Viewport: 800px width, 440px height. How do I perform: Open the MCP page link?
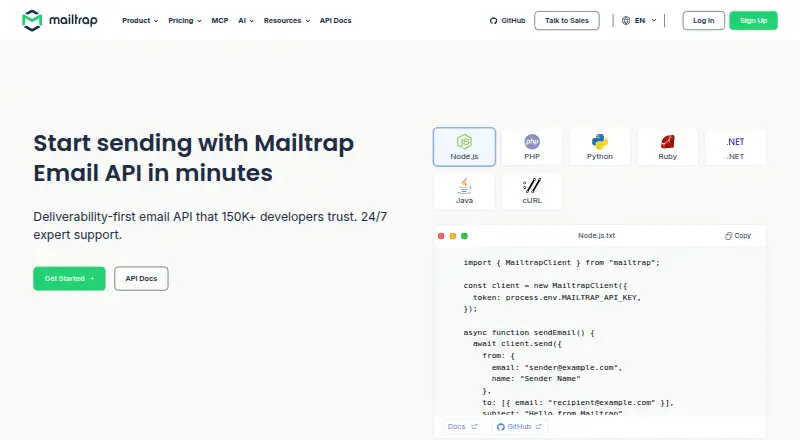220,20
